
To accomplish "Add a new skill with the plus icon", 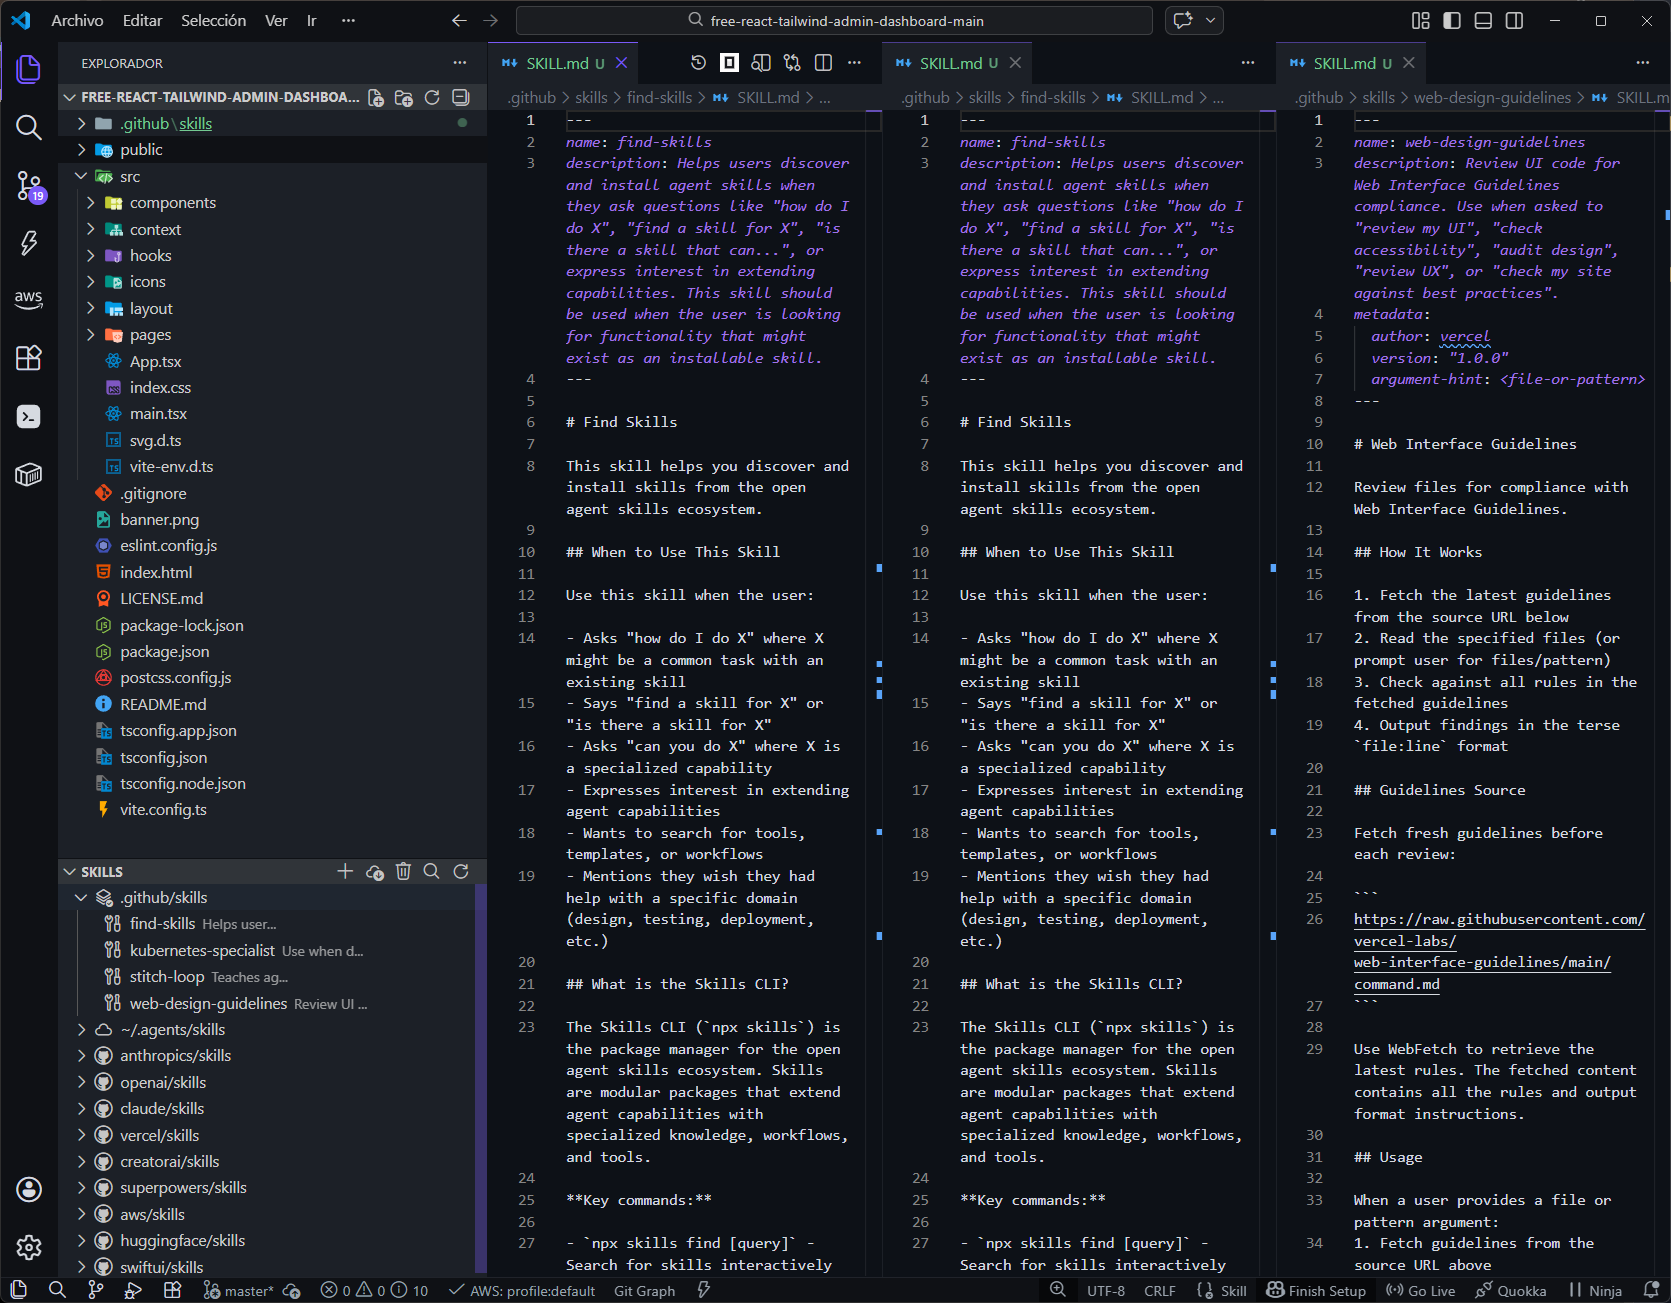I will pyautogui.click(x=345, y=871).
